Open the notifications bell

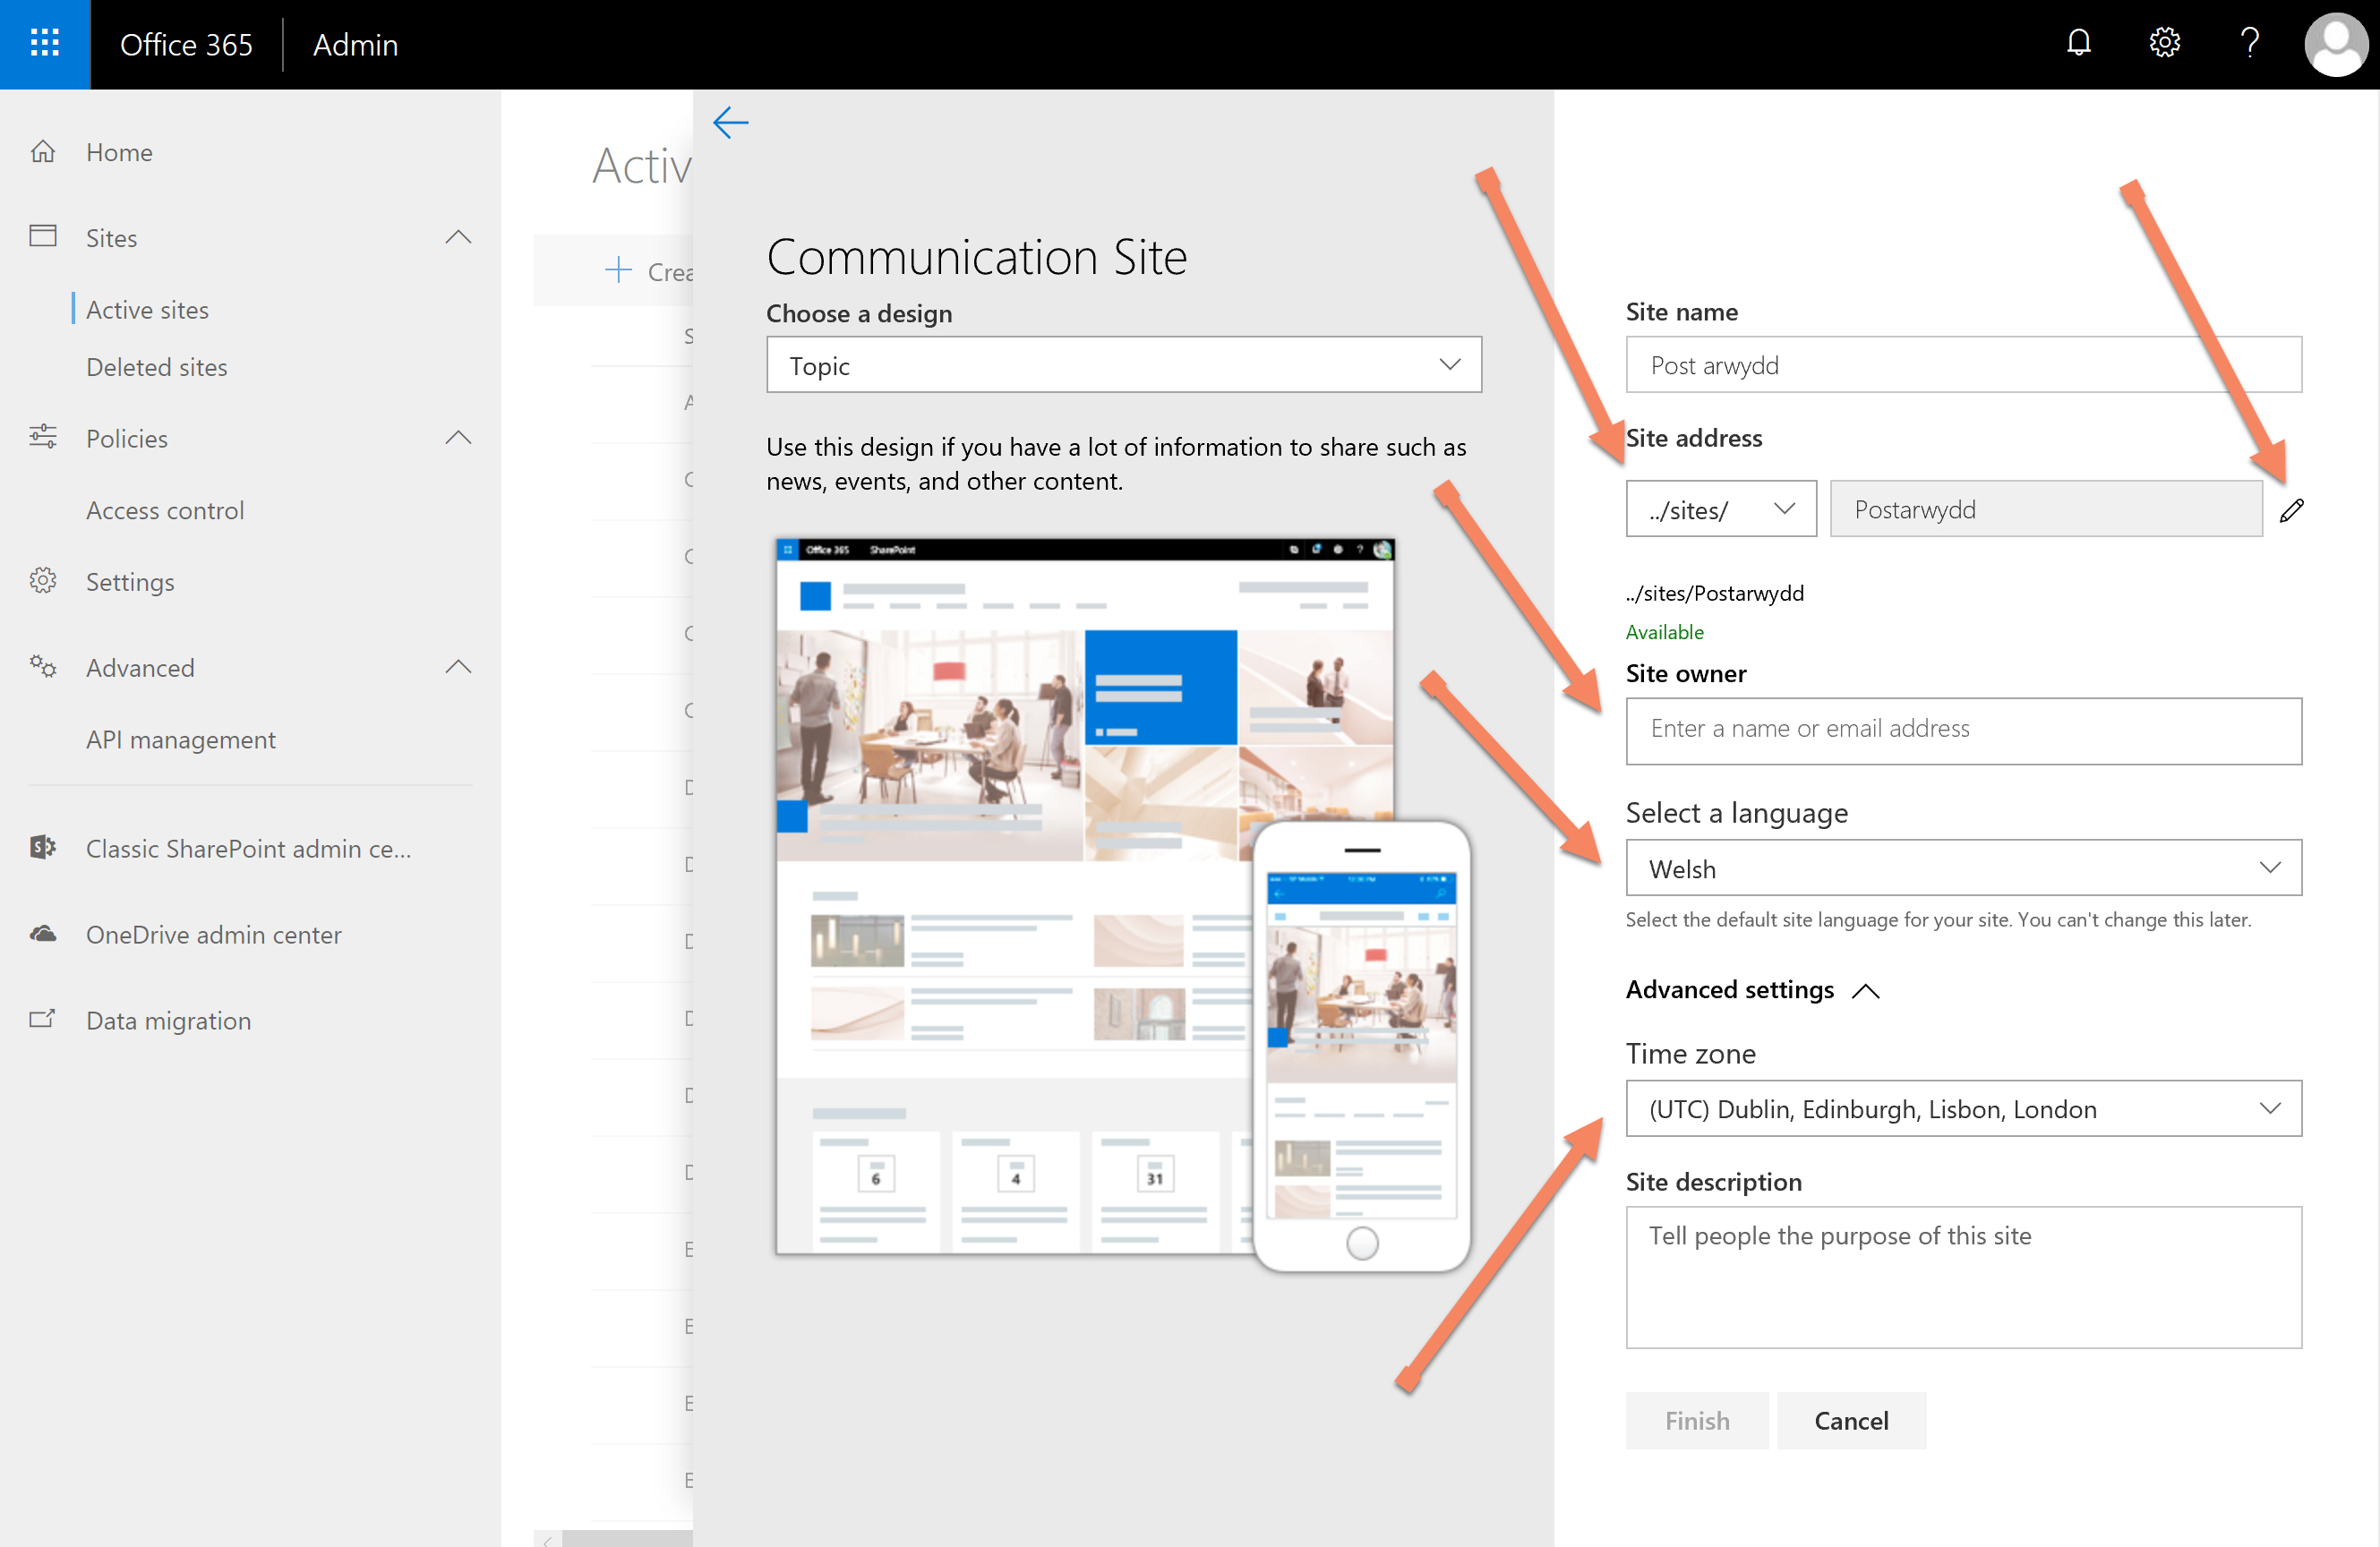pyautogui.click(x=2079, y=43)
